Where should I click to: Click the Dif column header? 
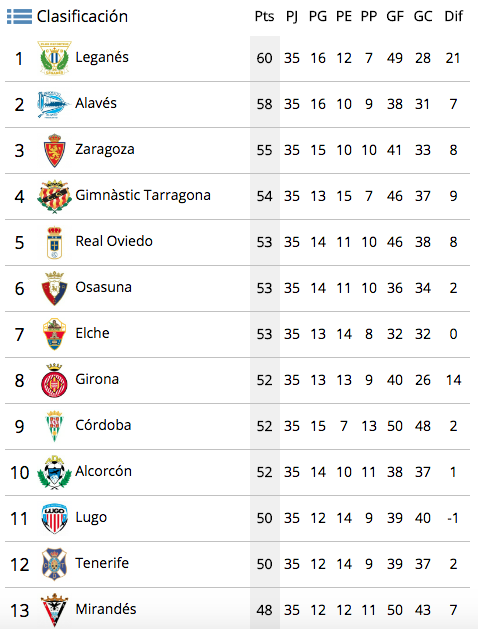[454, 16]
